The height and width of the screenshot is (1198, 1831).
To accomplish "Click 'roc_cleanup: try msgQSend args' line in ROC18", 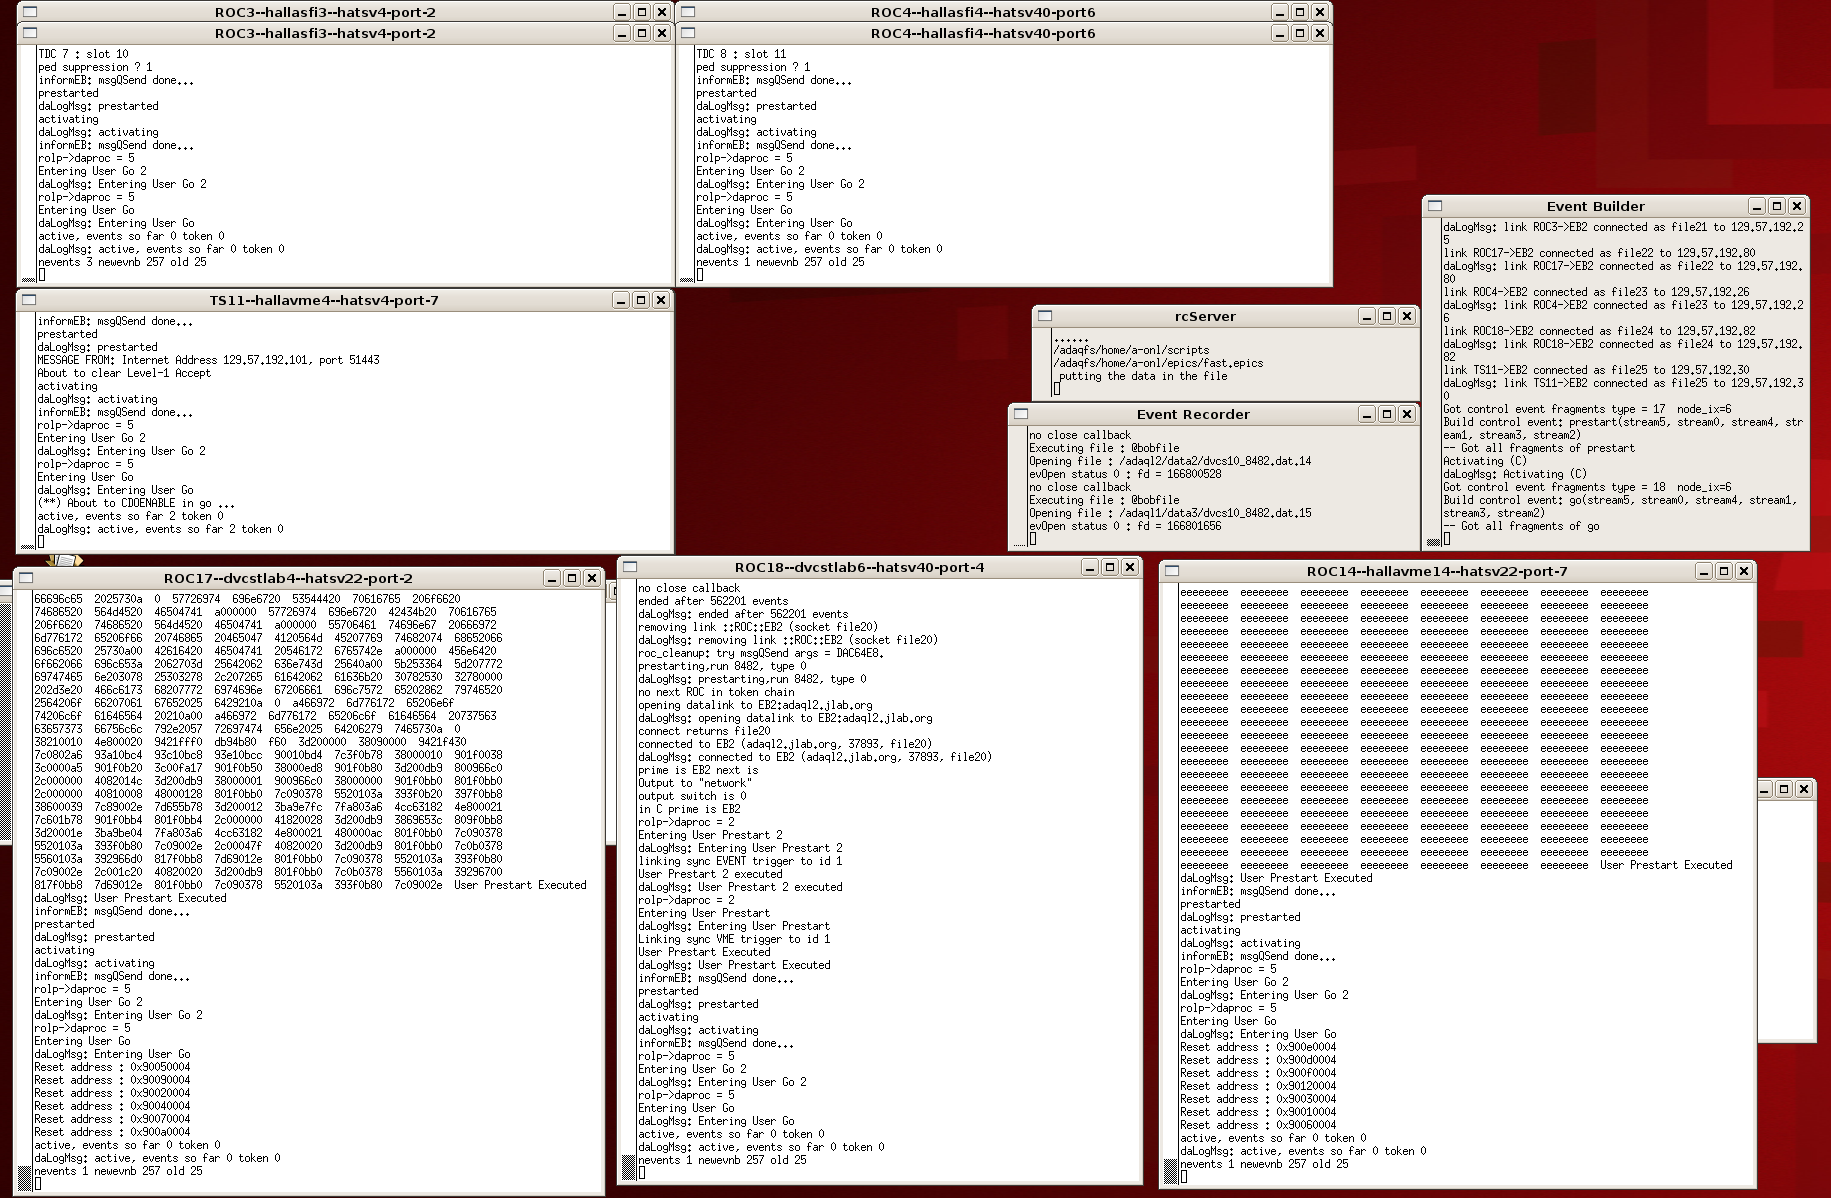I will (x=761, y=653).
